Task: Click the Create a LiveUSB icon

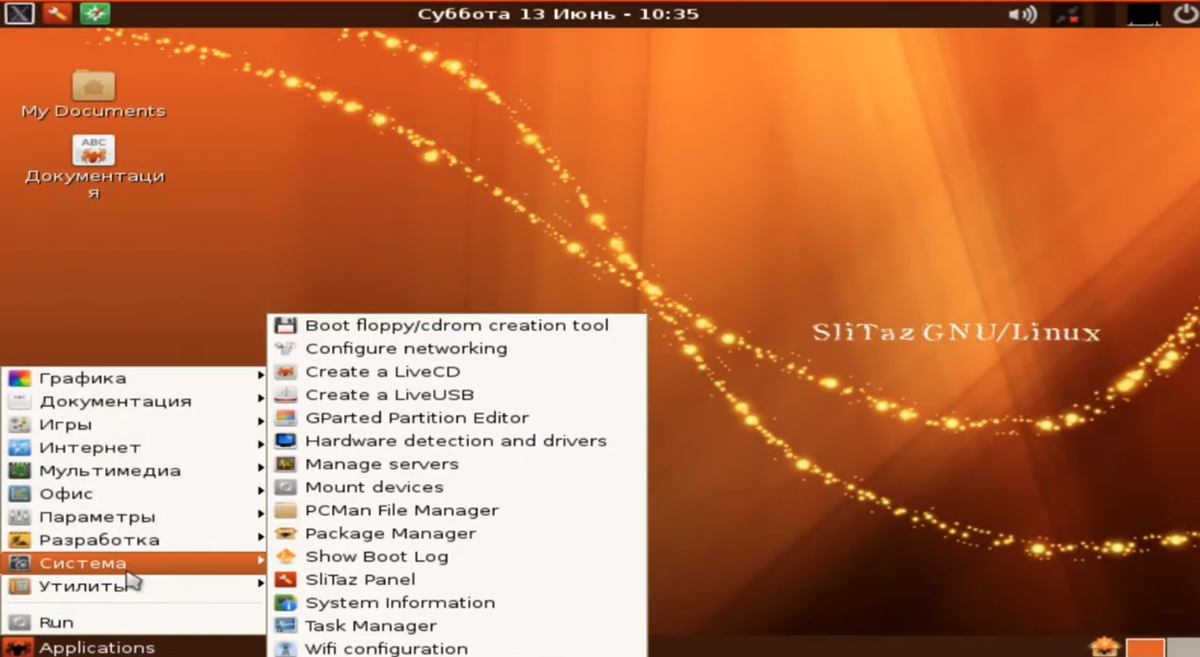Action: pyautogui.click(x=286, y=394)
